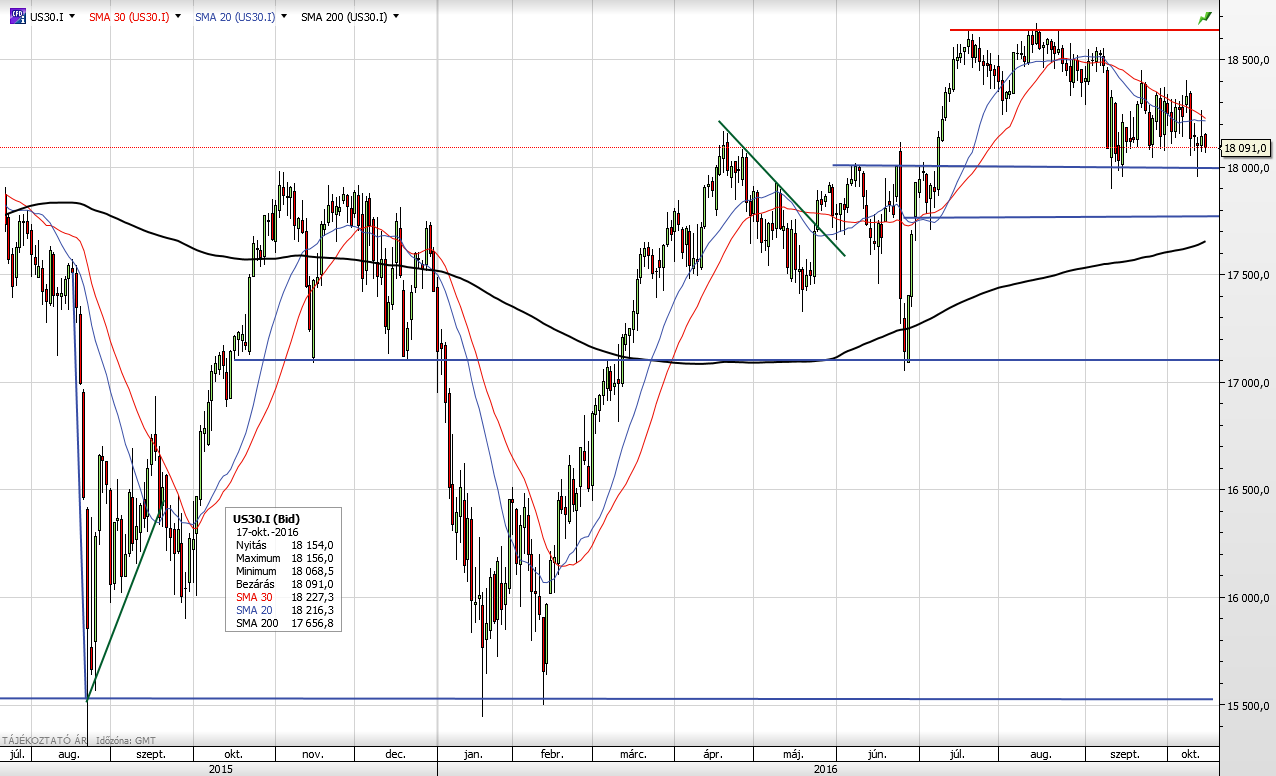Click the febr. label on time axis
This screenshot has width=1276, height=776.
[x=552, y=755]
